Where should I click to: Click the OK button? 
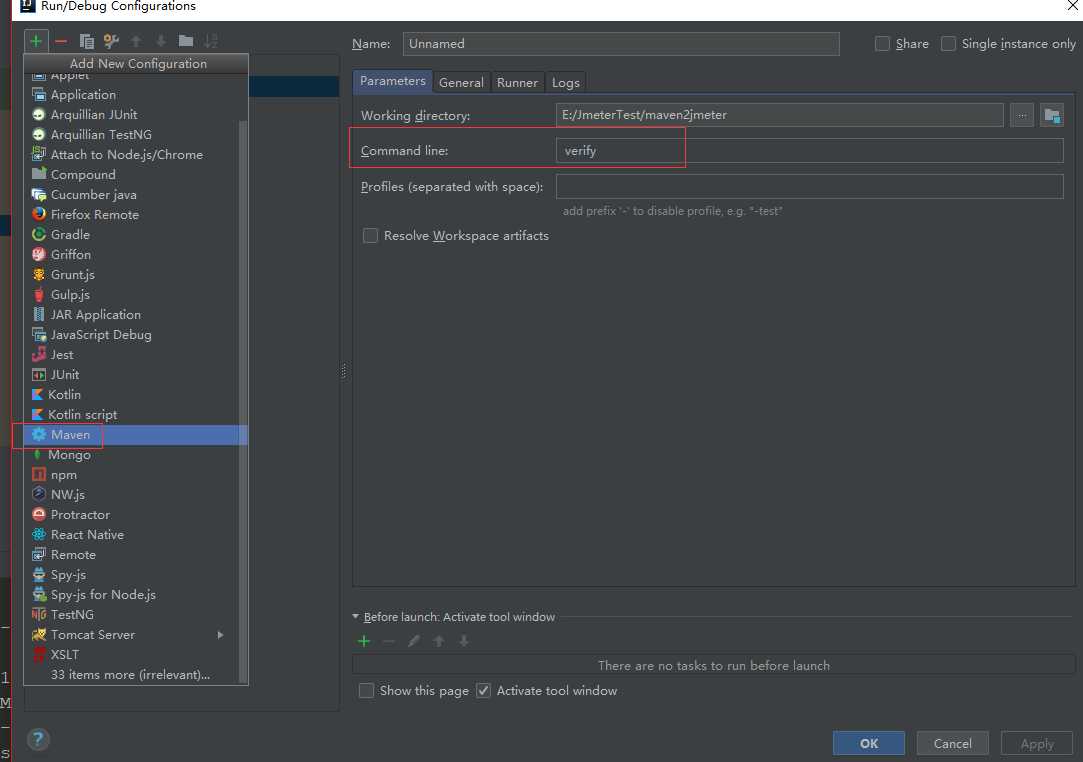coord(869,743)
